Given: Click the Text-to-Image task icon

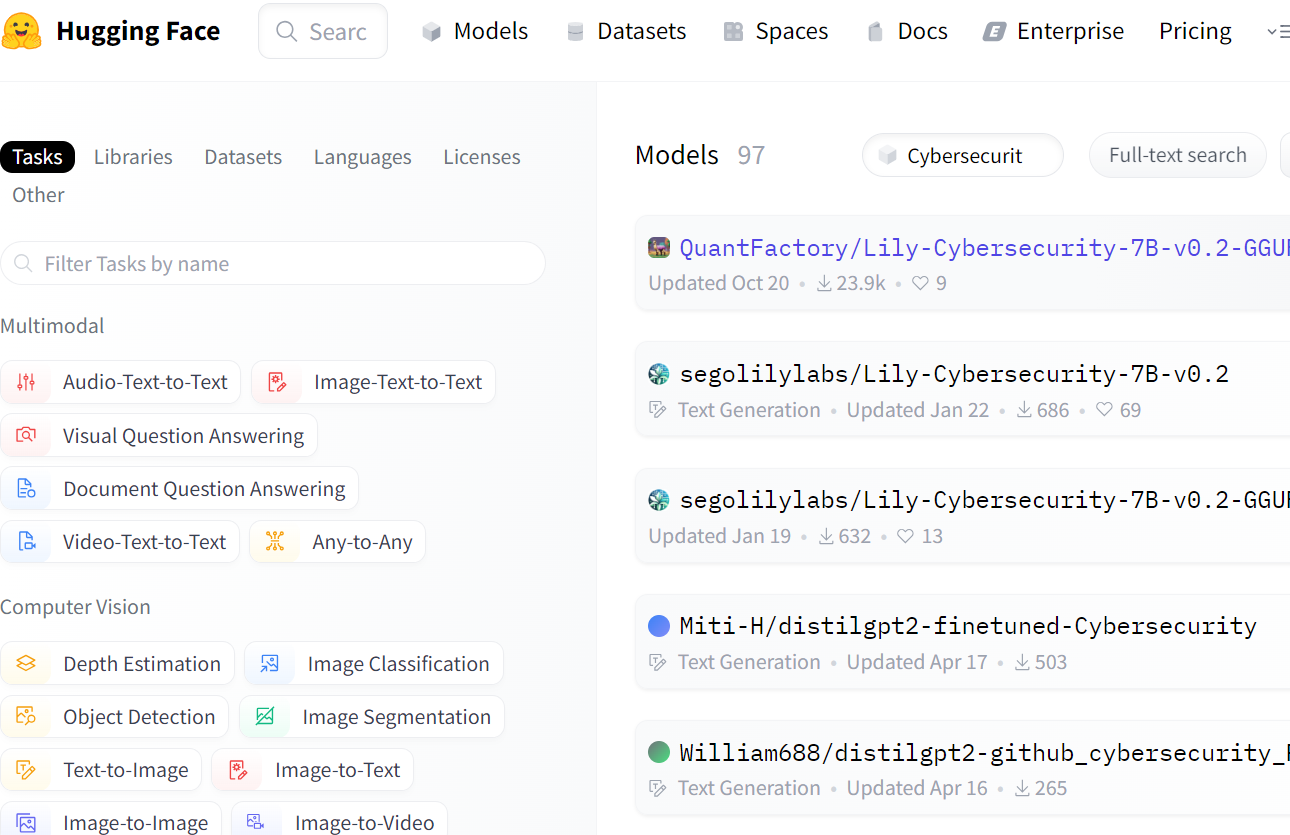Looking at the screenshot, I should 26,770.
